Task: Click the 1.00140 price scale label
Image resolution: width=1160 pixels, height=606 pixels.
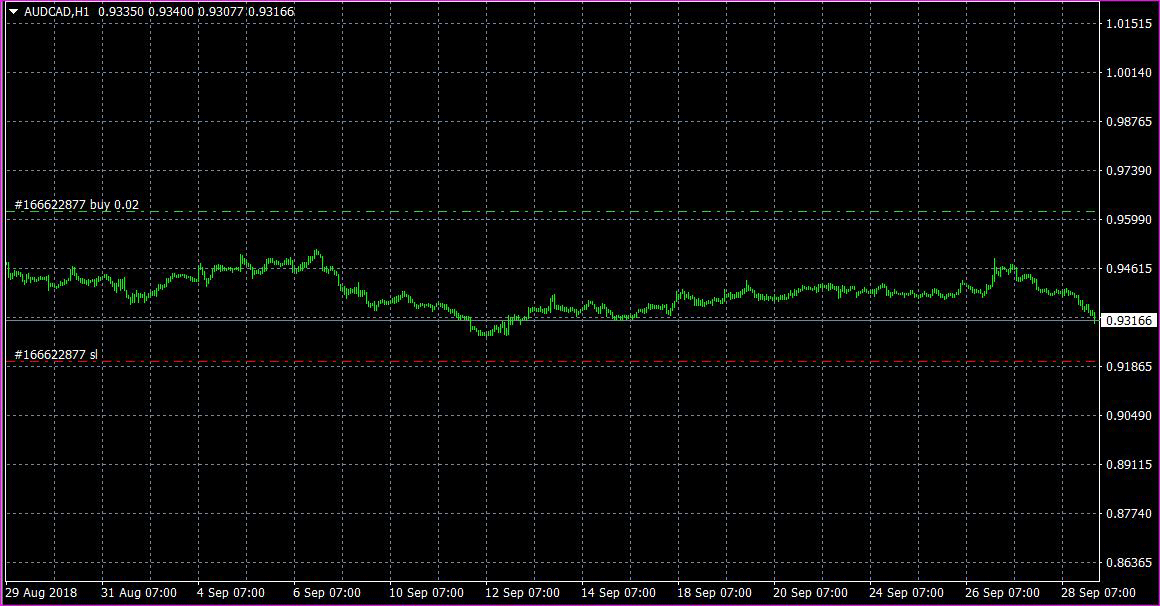Action: [1129, 73]
